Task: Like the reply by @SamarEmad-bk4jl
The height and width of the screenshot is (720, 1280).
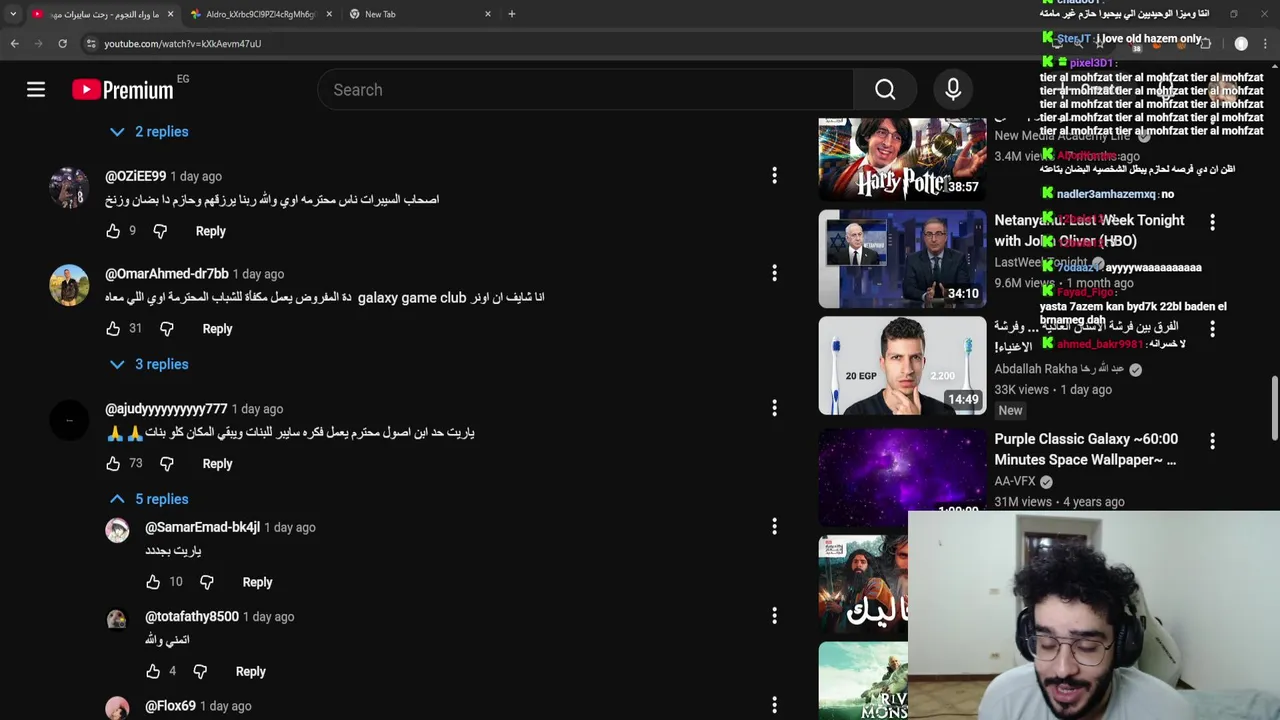Action: tap(153, 582)
